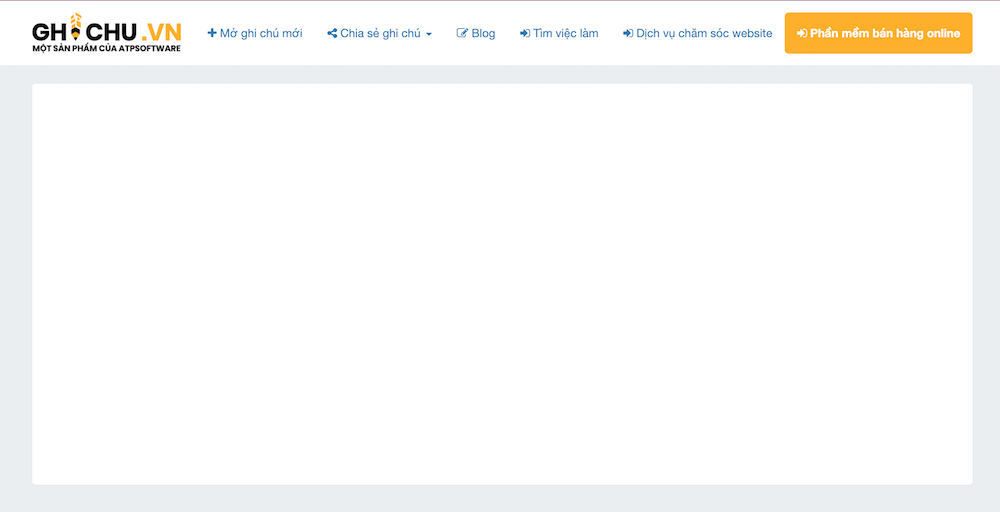Click the Phần mềm bán hàng online button

pos(878,33)
